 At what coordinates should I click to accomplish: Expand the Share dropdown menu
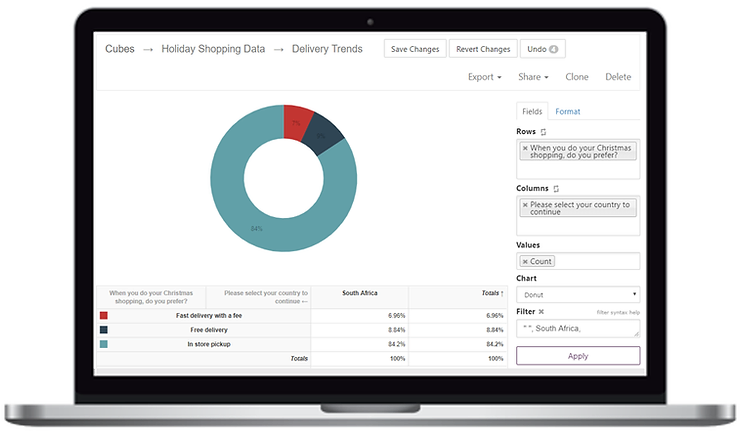[x=533, y=77]
